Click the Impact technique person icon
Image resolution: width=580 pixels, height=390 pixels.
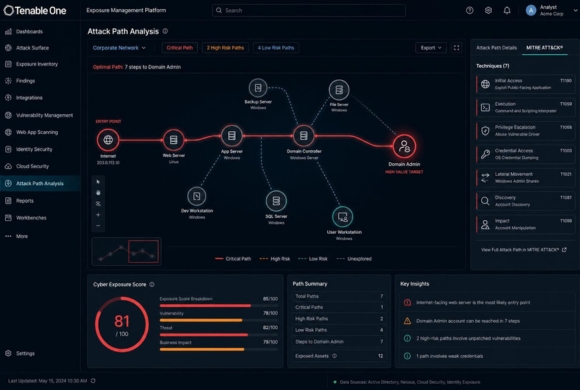[x=485, y=224]
